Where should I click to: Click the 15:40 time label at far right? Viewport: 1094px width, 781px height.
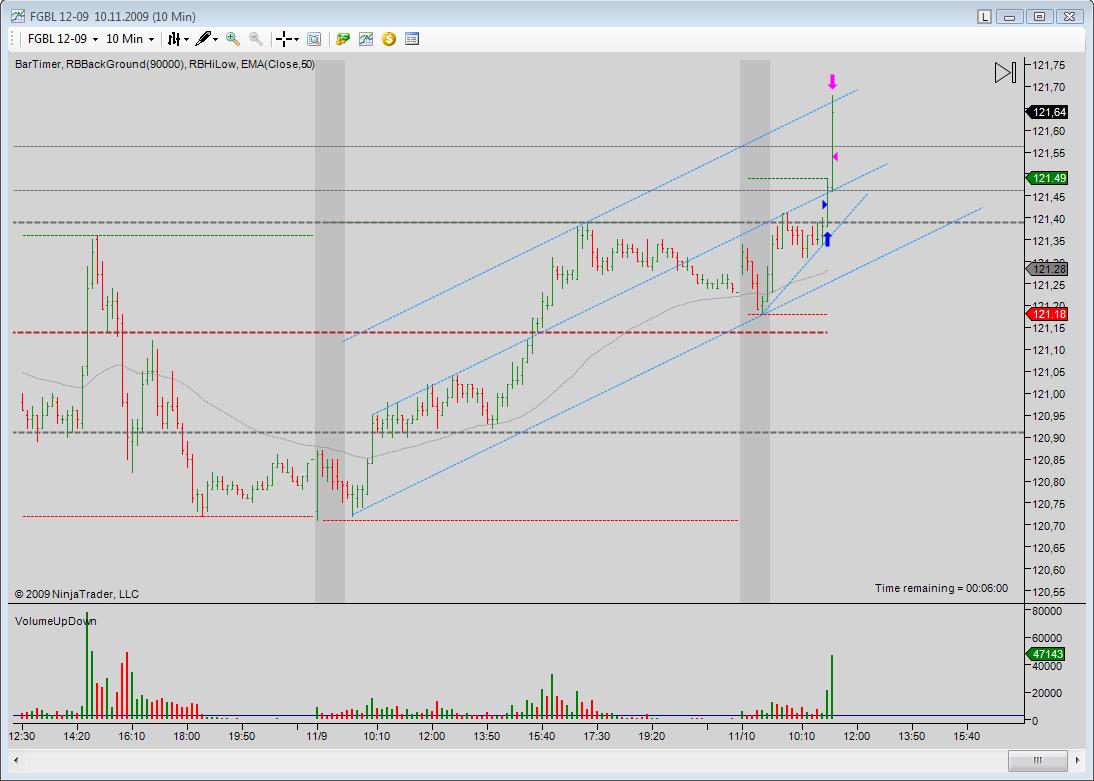click(966, 736)
